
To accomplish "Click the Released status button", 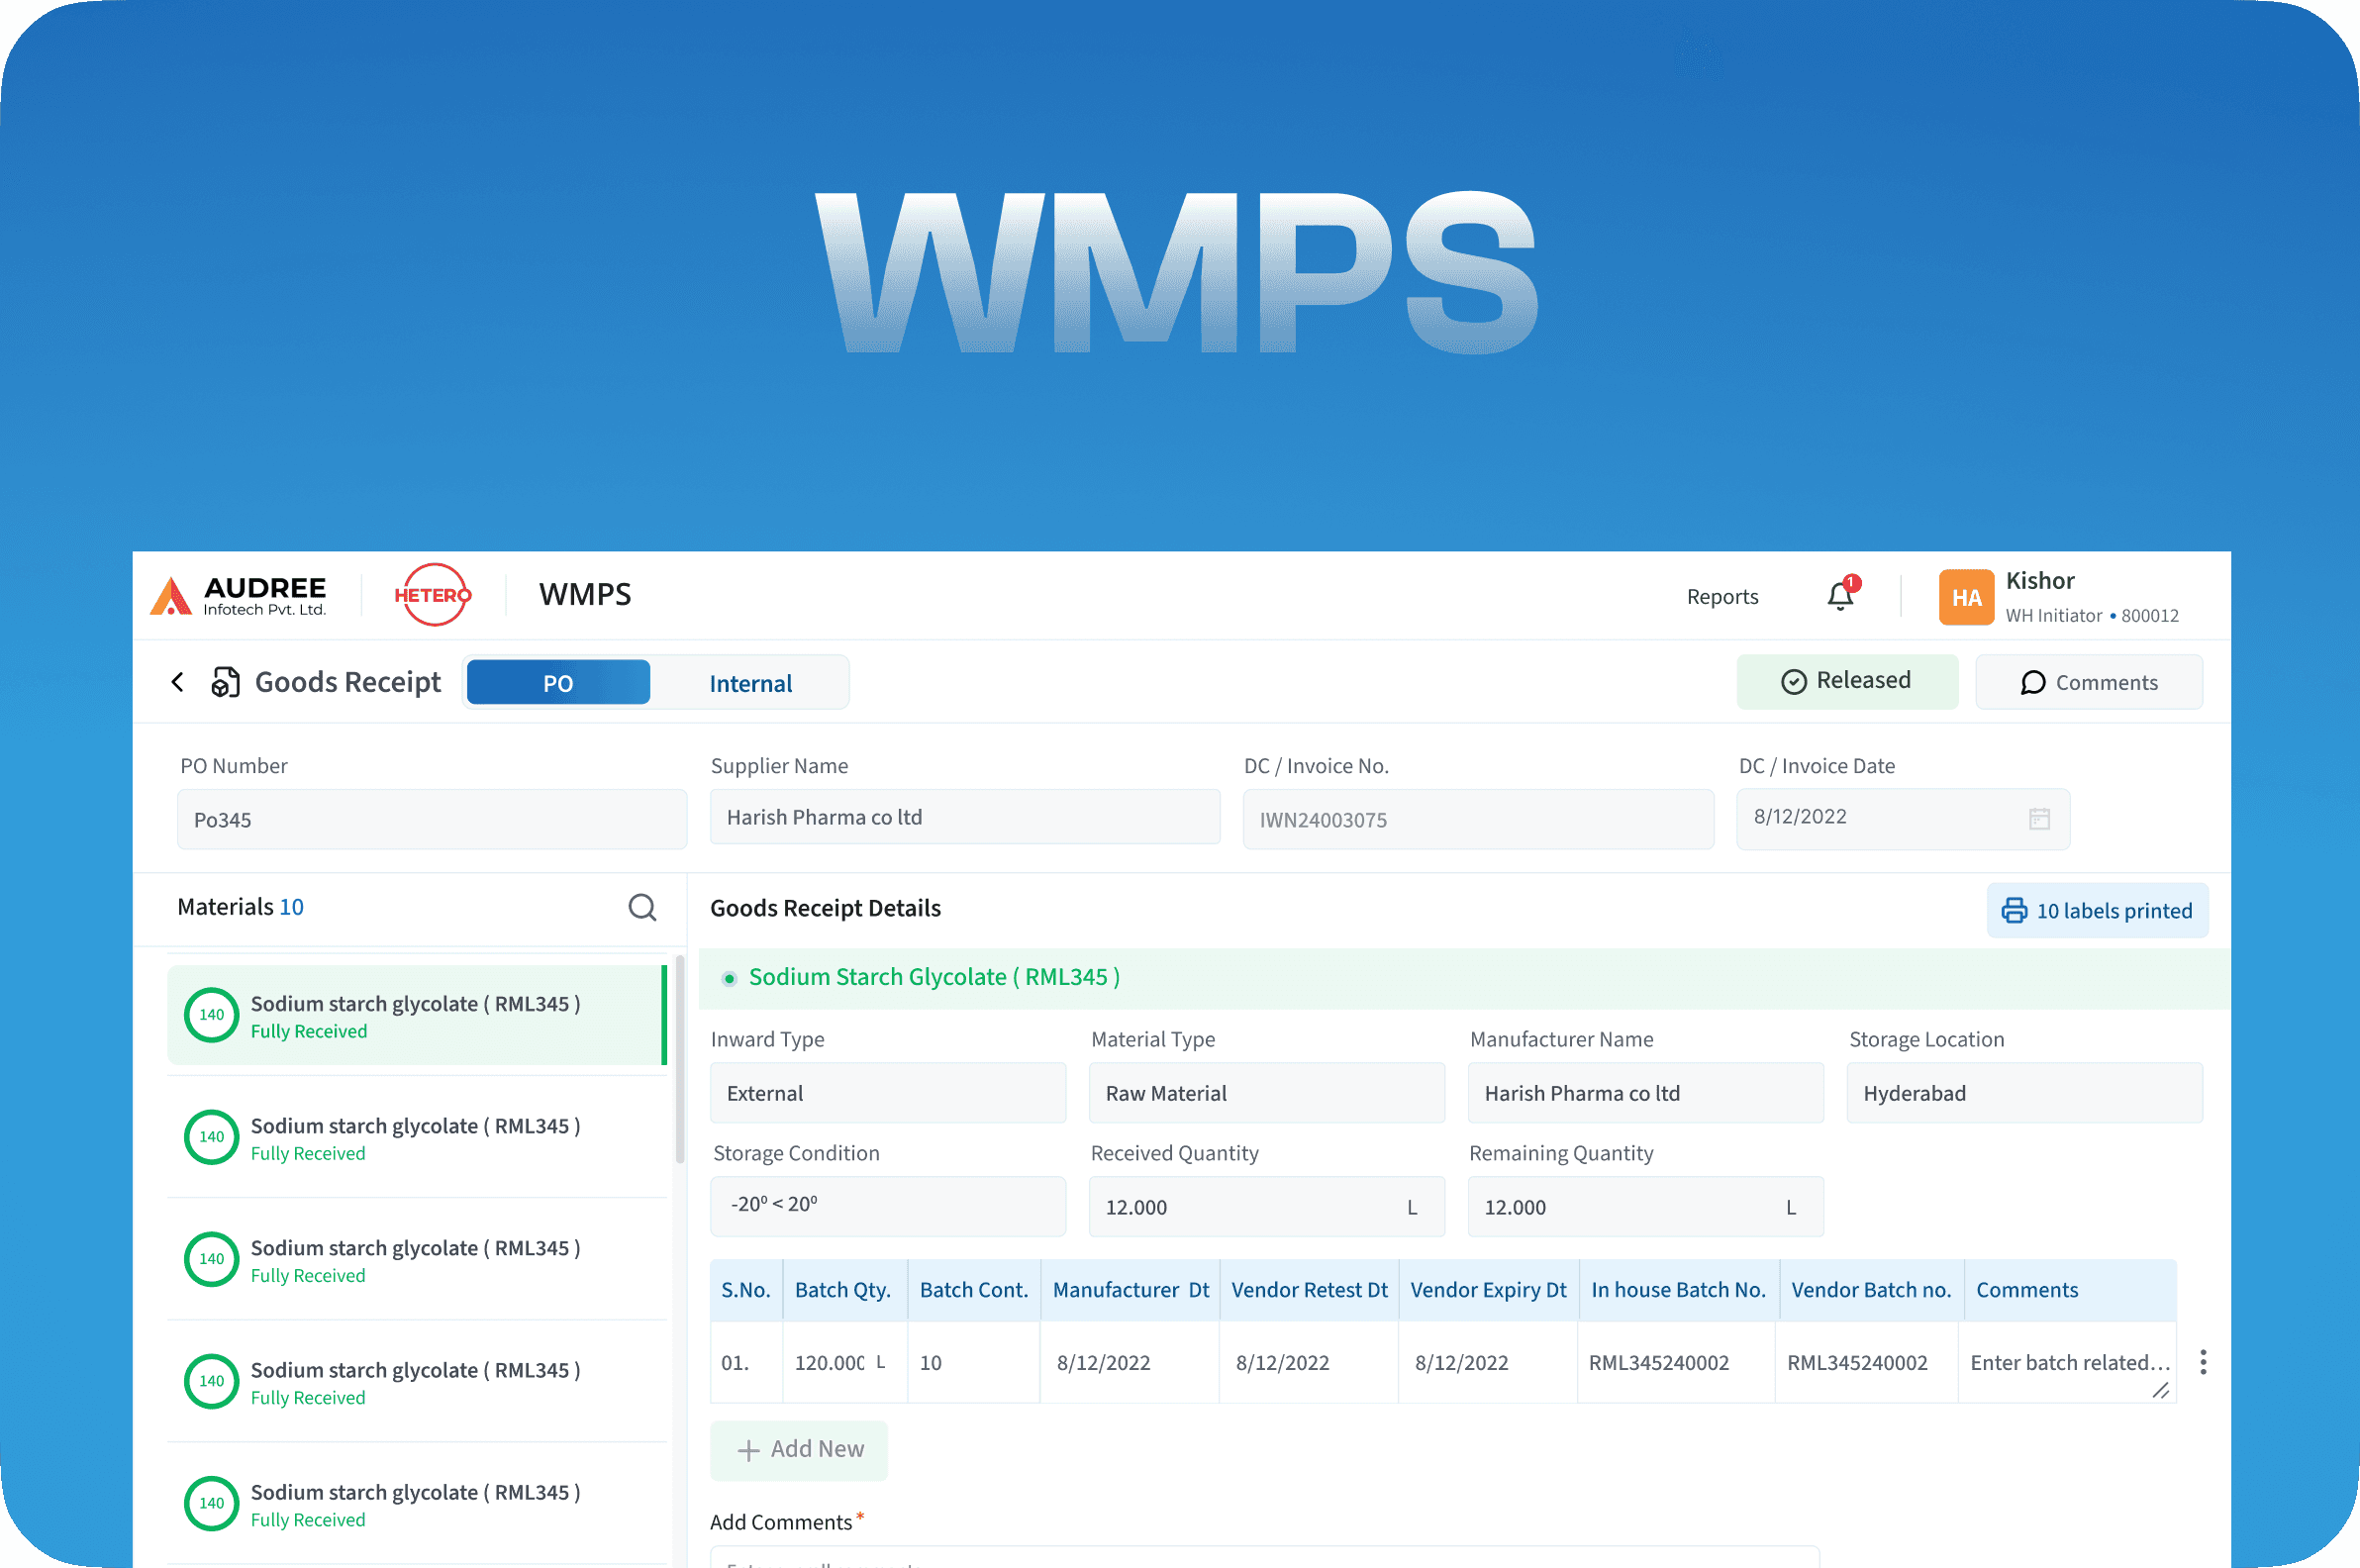I will (x=1846, y=681).
